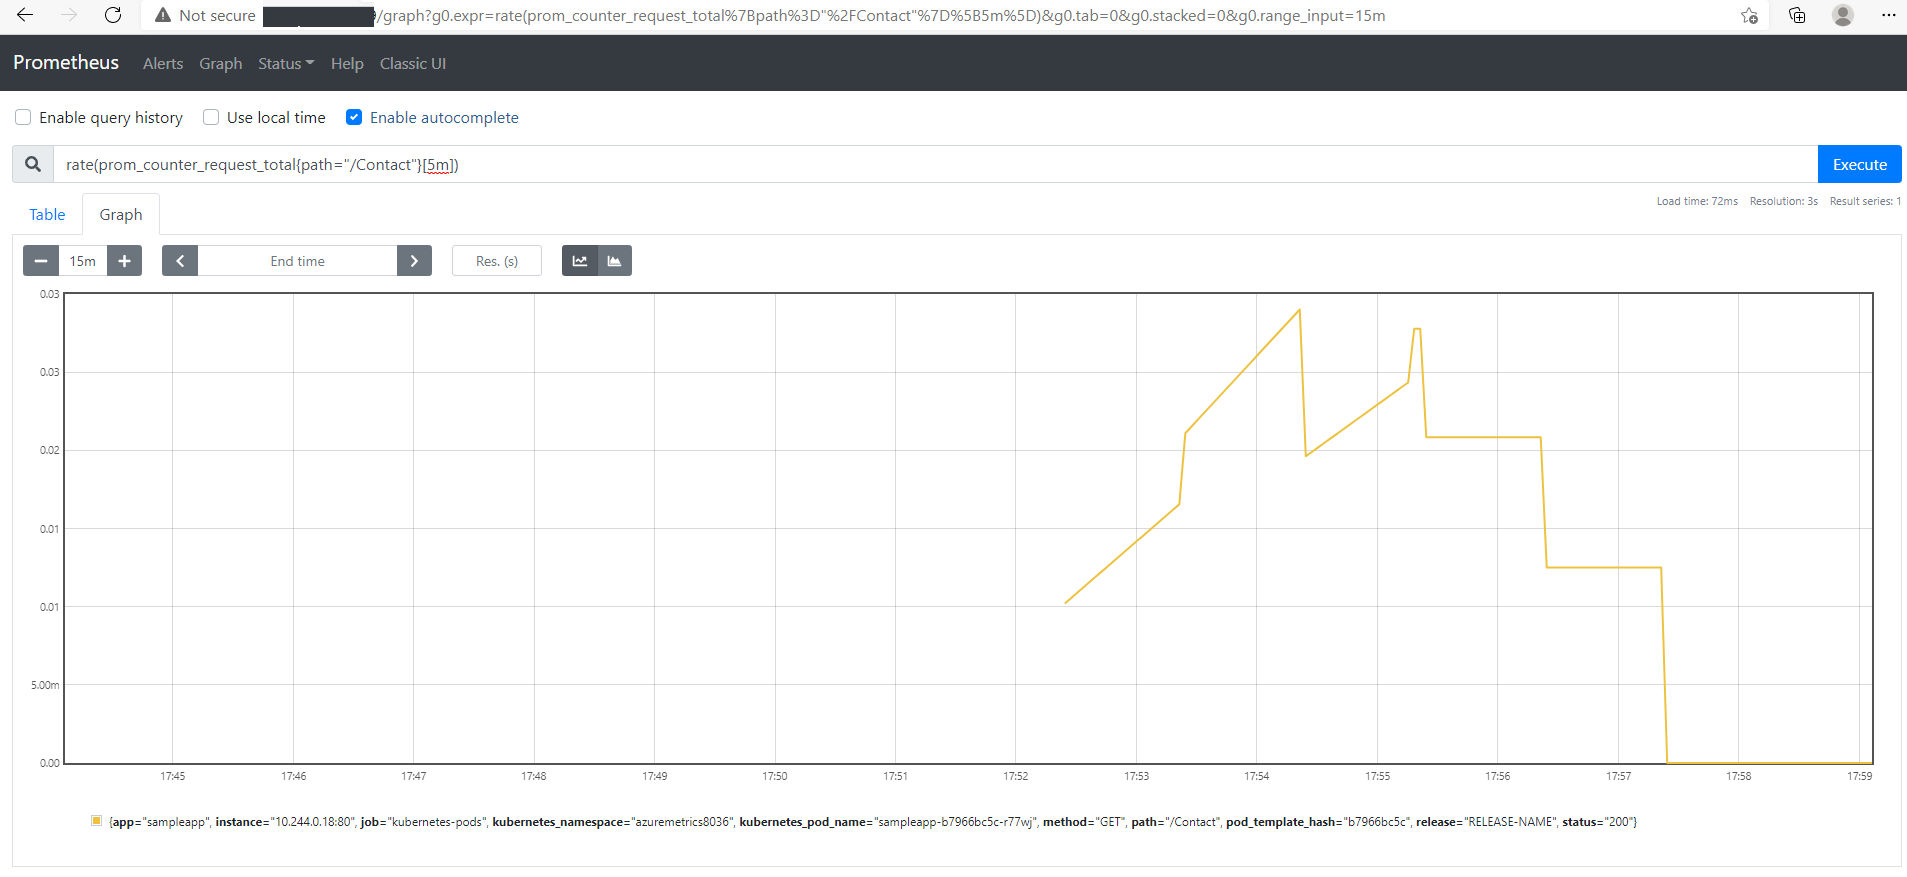Add page to favorites star icon
This screenshot has width=1907, height=877.
(1749, 15)
